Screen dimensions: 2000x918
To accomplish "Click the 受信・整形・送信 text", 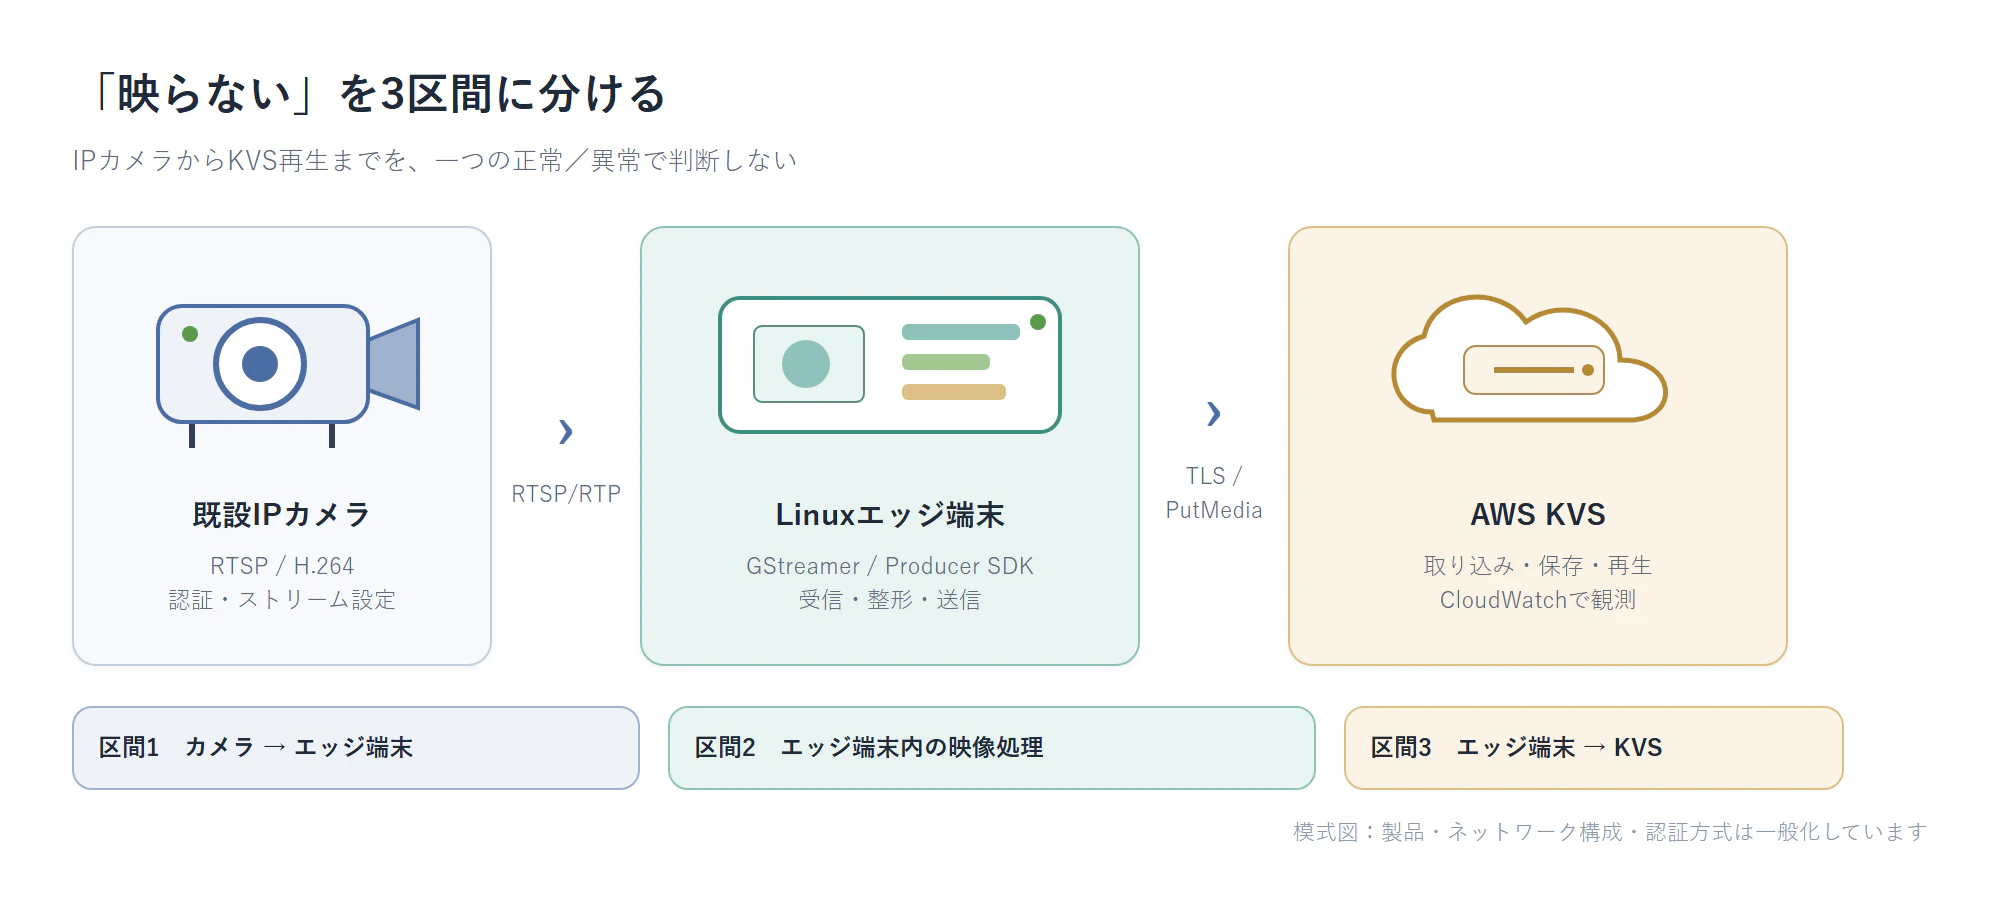I will point(890,600).
